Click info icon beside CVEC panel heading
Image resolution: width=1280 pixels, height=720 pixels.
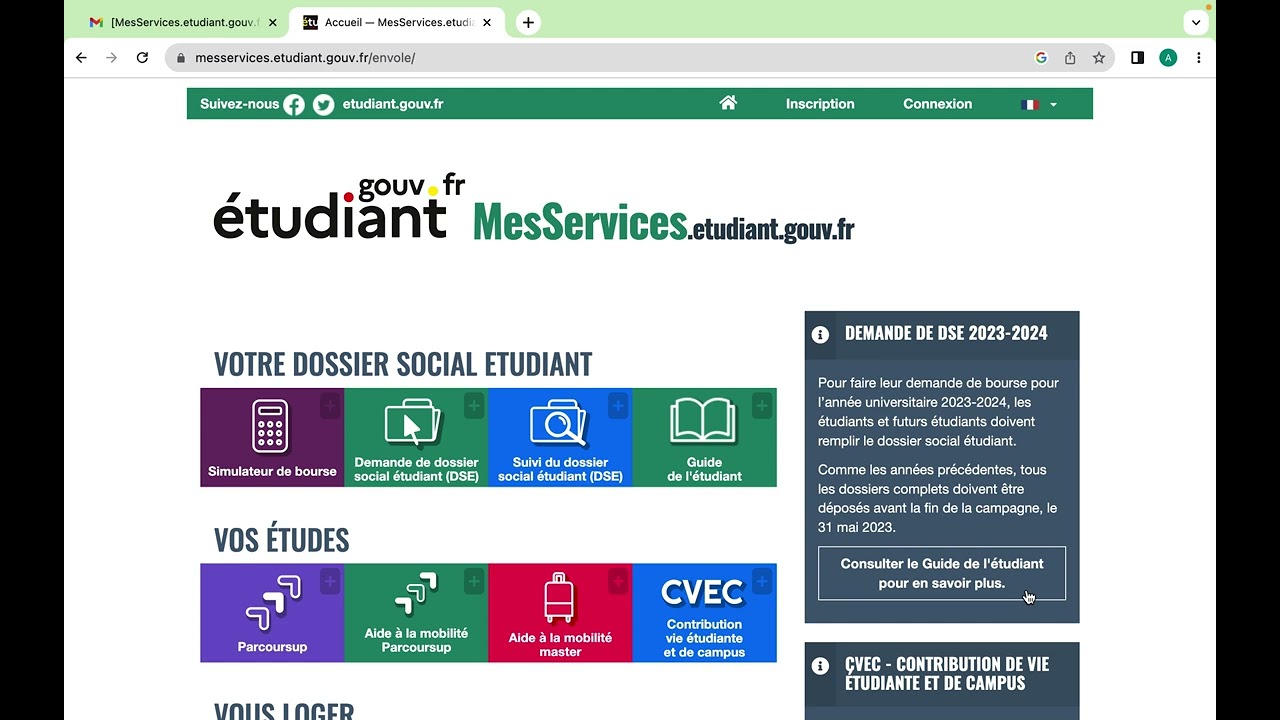click(x=820, y=666)
